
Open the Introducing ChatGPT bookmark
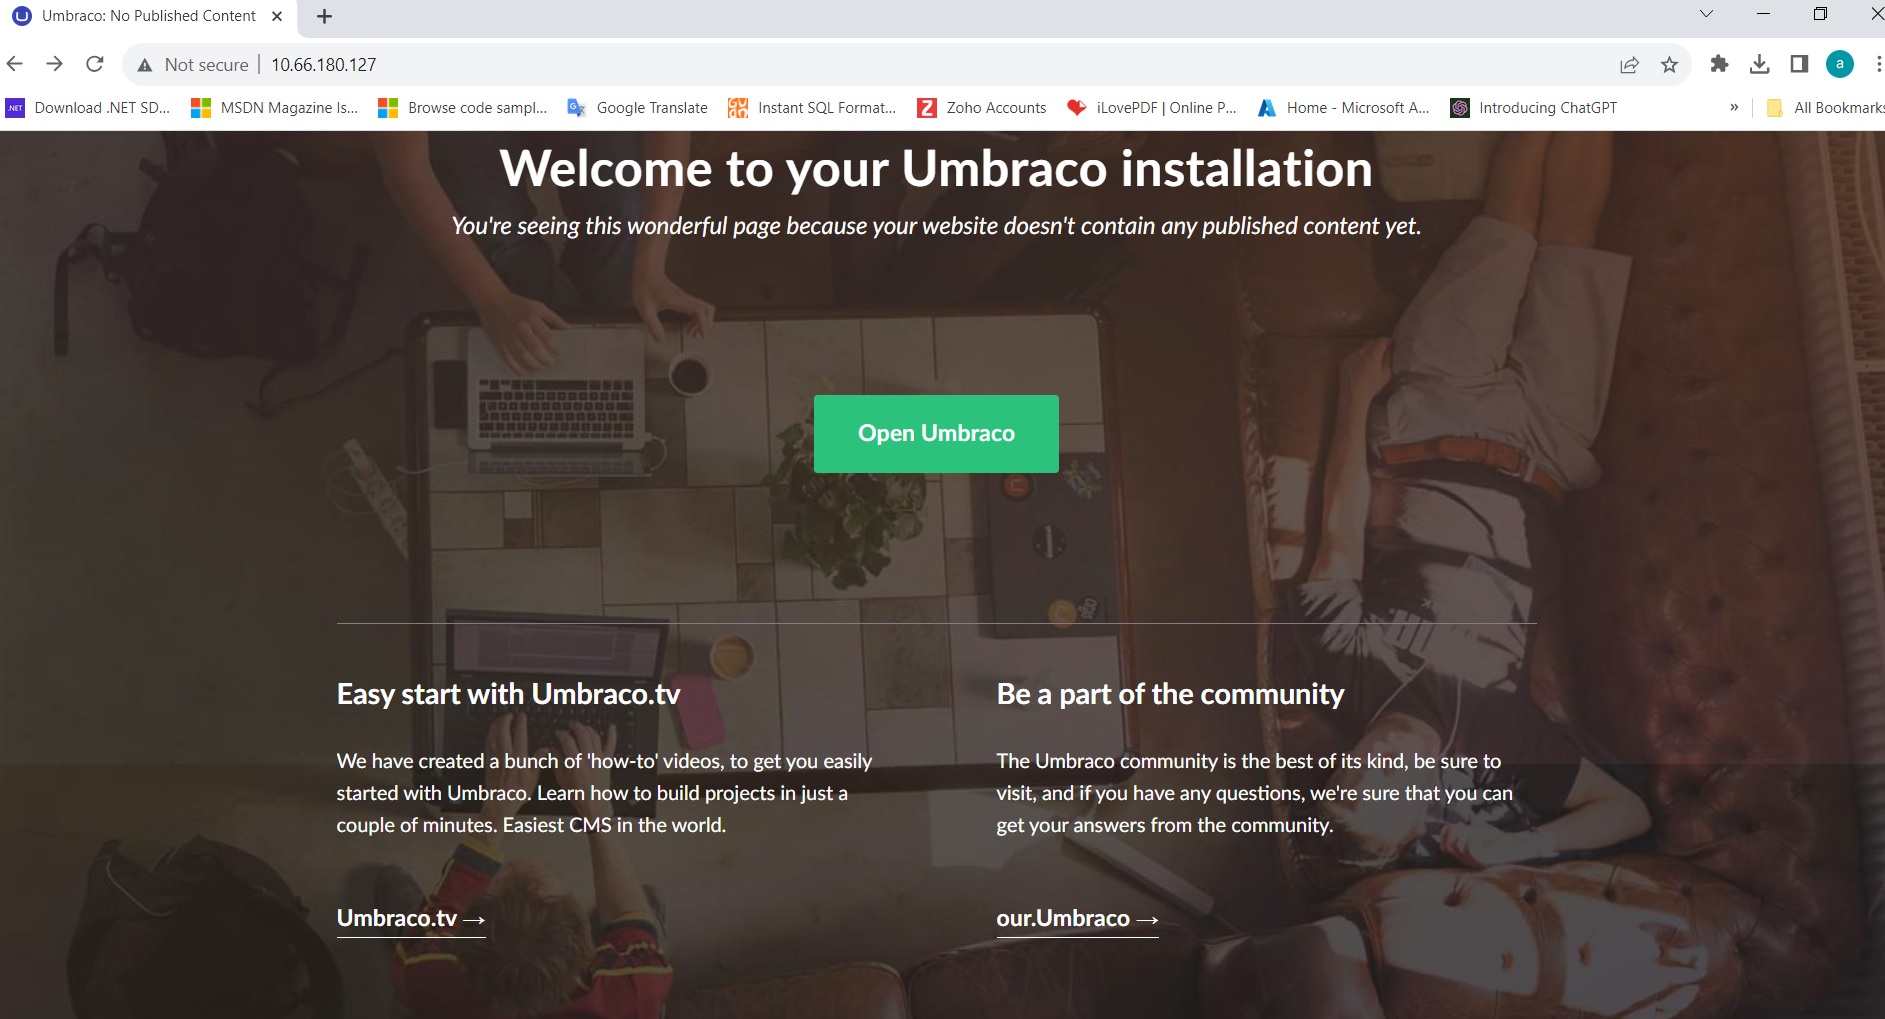(1533, 108)
